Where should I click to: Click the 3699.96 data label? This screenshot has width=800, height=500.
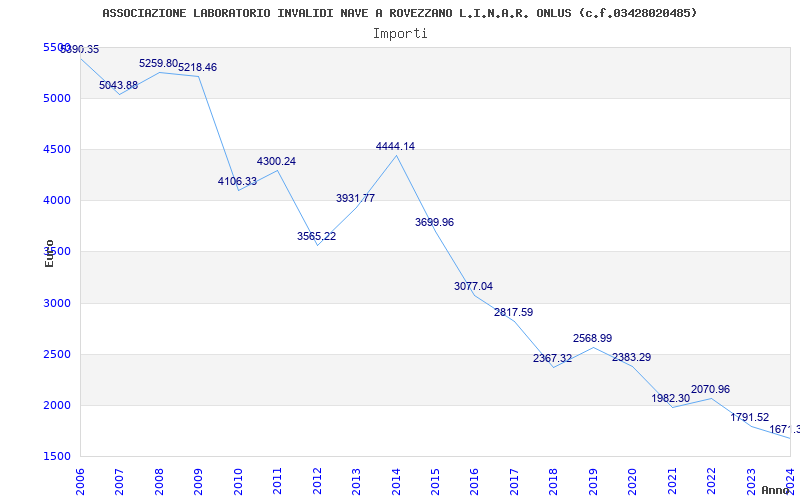point(434,222)
